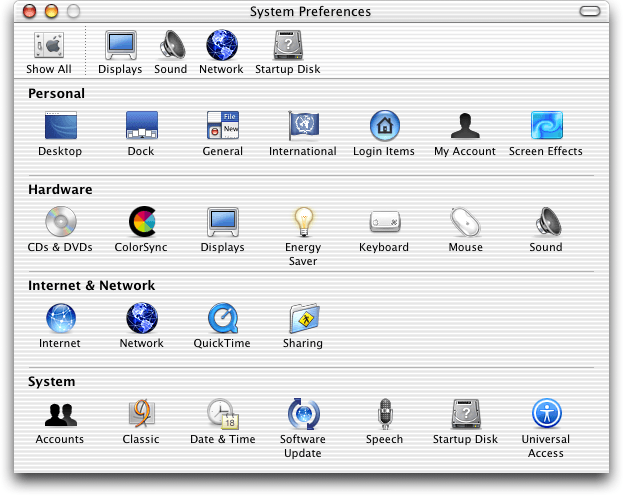Open Universal Access preferences
The image size is (623, 496).
546,414
